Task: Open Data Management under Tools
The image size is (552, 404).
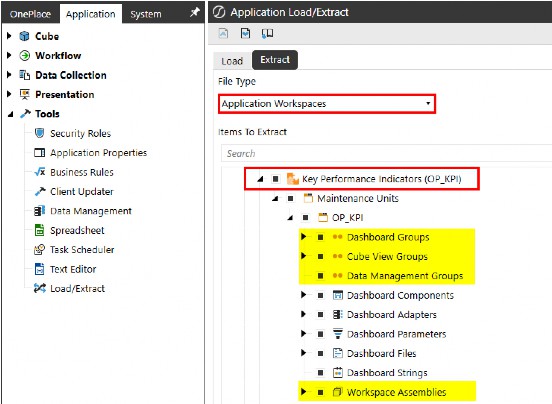Action: [91, 211]
